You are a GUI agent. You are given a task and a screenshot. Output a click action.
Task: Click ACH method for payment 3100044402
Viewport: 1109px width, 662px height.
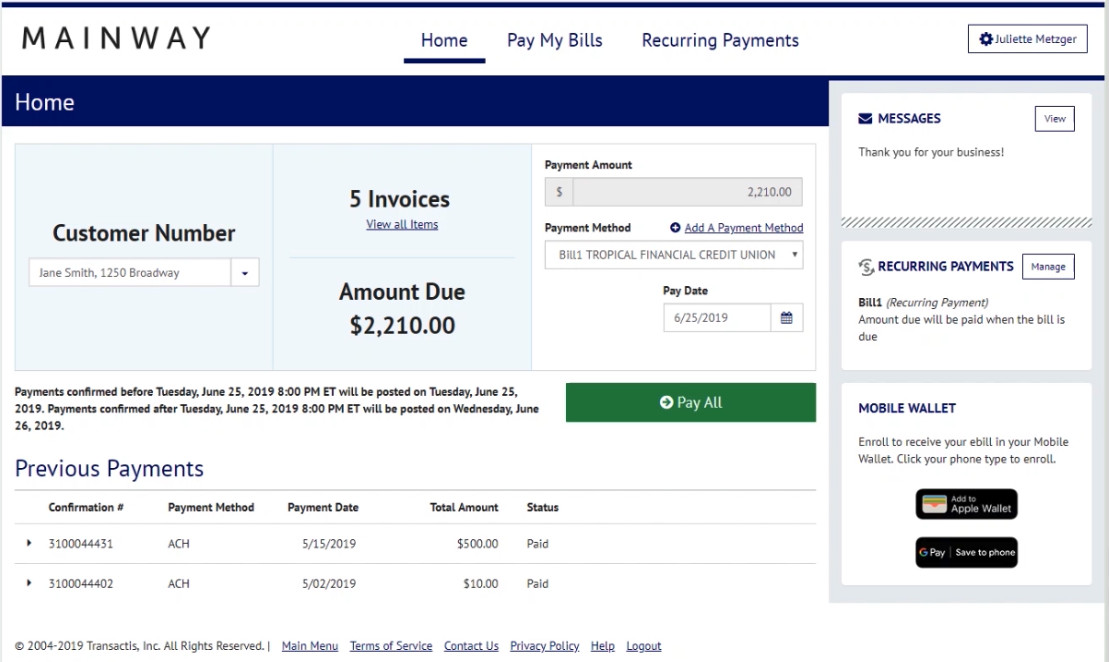coord(179,583)
